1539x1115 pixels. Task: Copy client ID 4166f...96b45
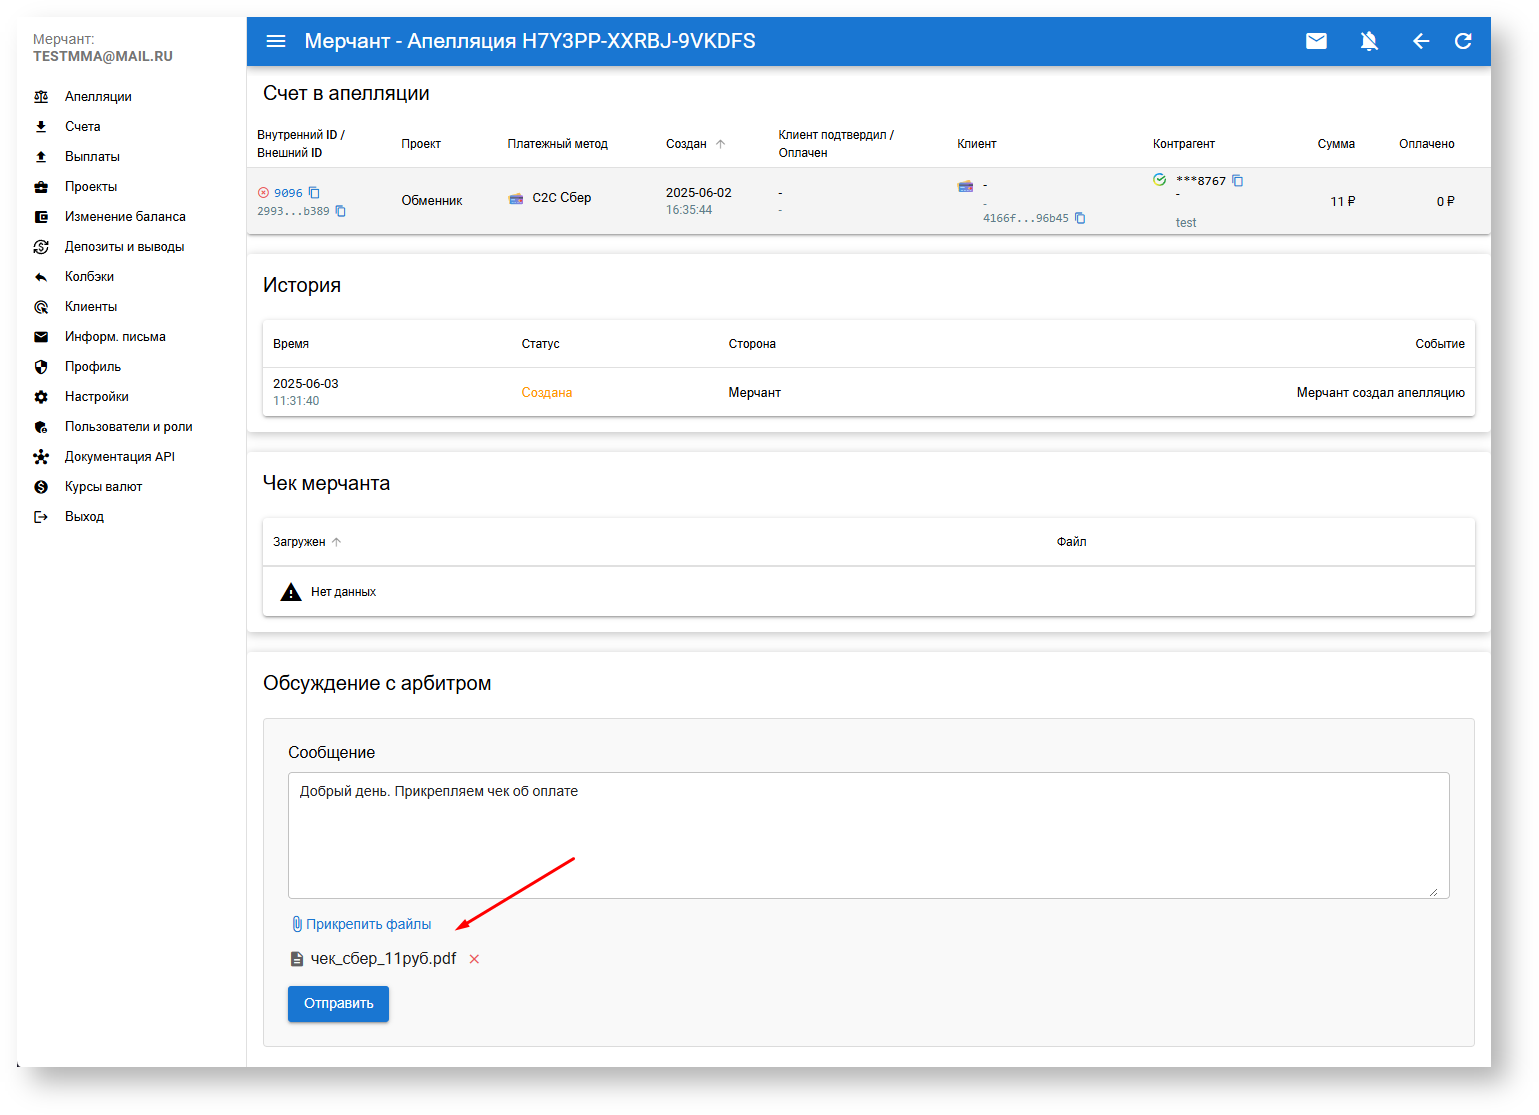pos(1080,218)
